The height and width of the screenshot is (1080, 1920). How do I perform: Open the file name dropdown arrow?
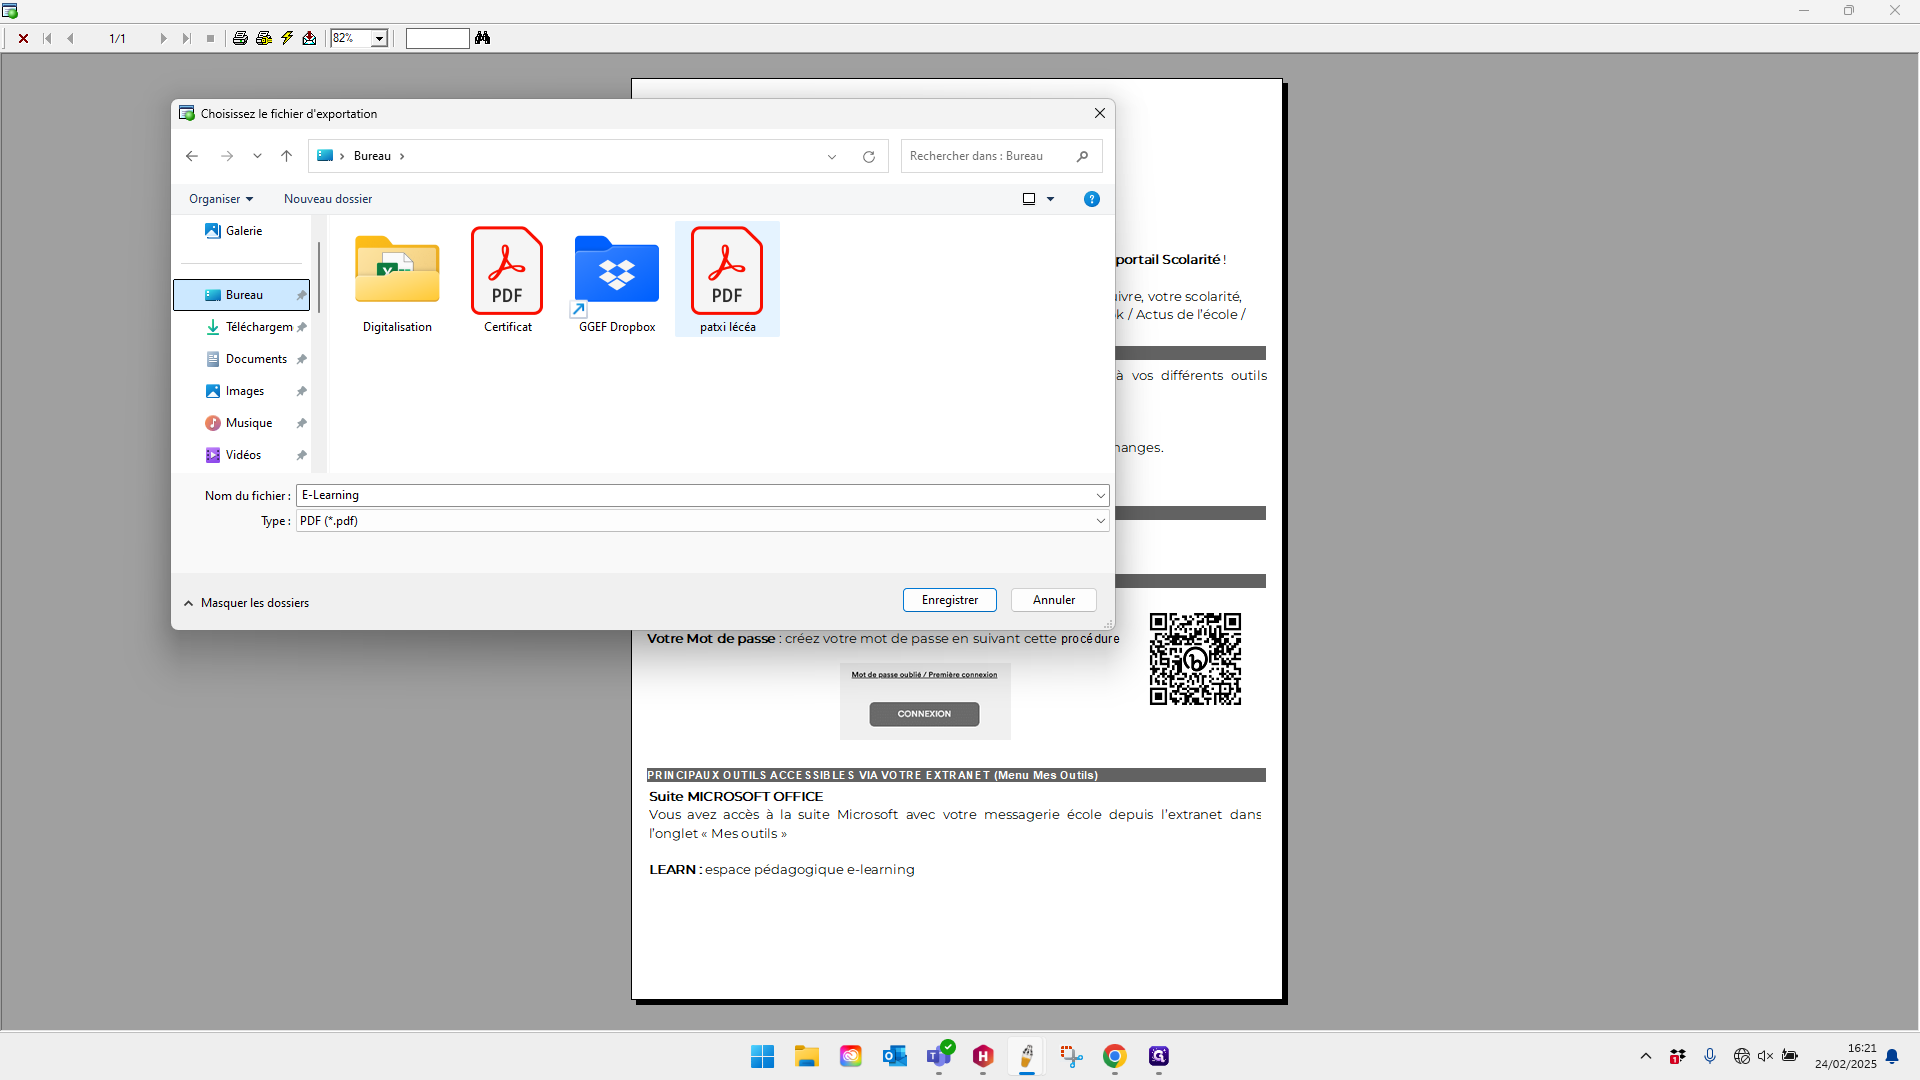(x=1100, y=495)
